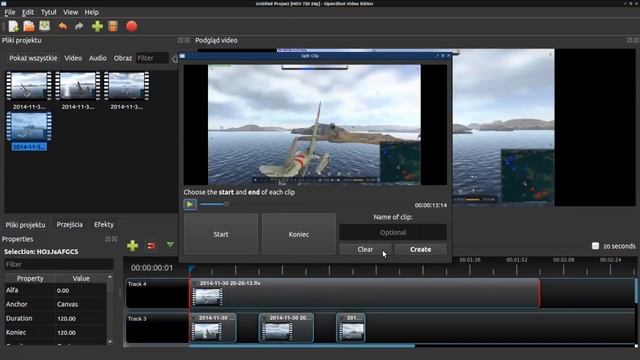Image resolution: width=640 pixels, height=360 pixels.
Task: Select the Audio filter tab
Action: coord(98,58)
